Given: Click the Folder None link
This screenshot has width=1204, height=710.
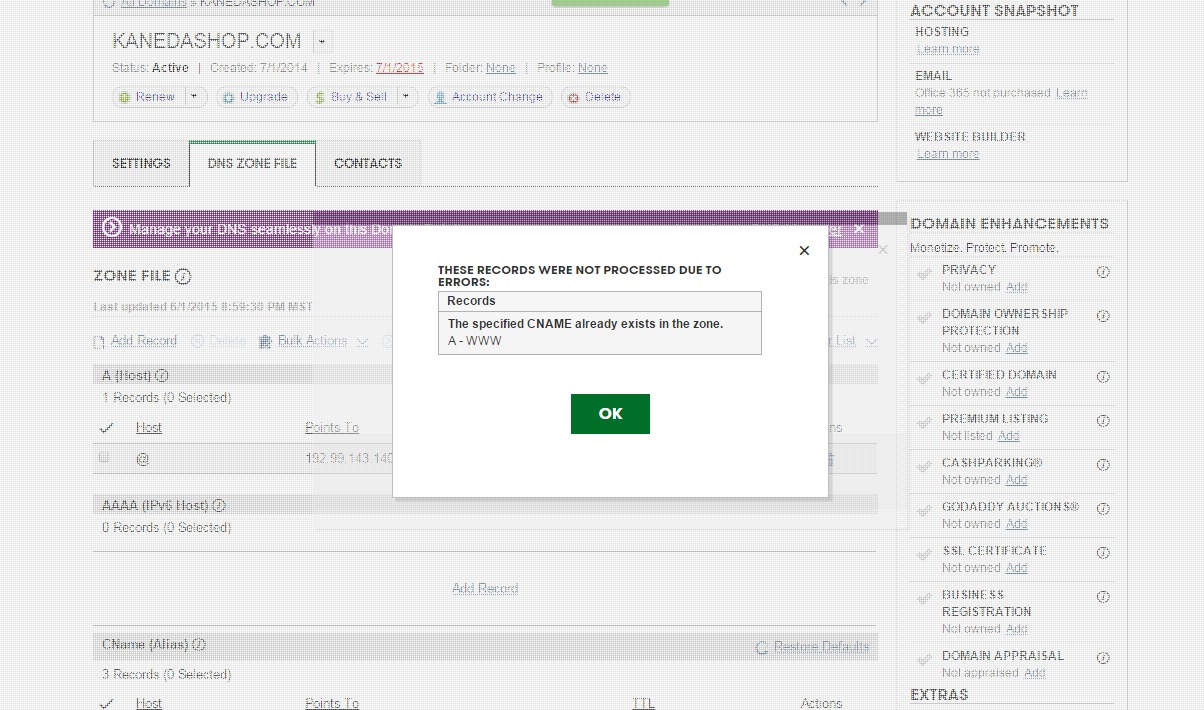Looking at the screenshot, I should (501, 68).
